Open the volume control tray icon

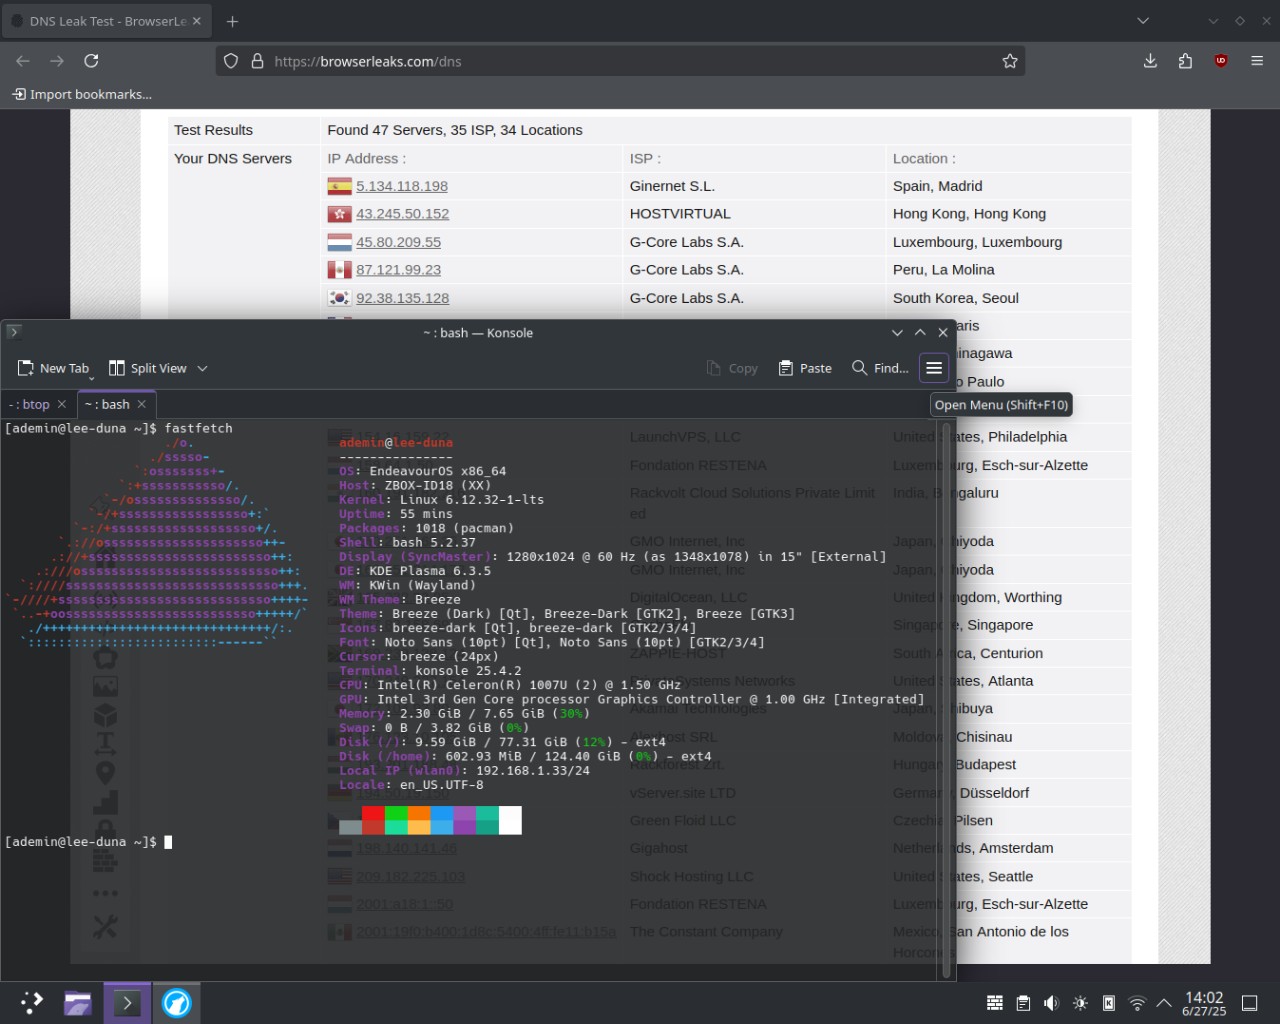[x=1051, y=1003]
